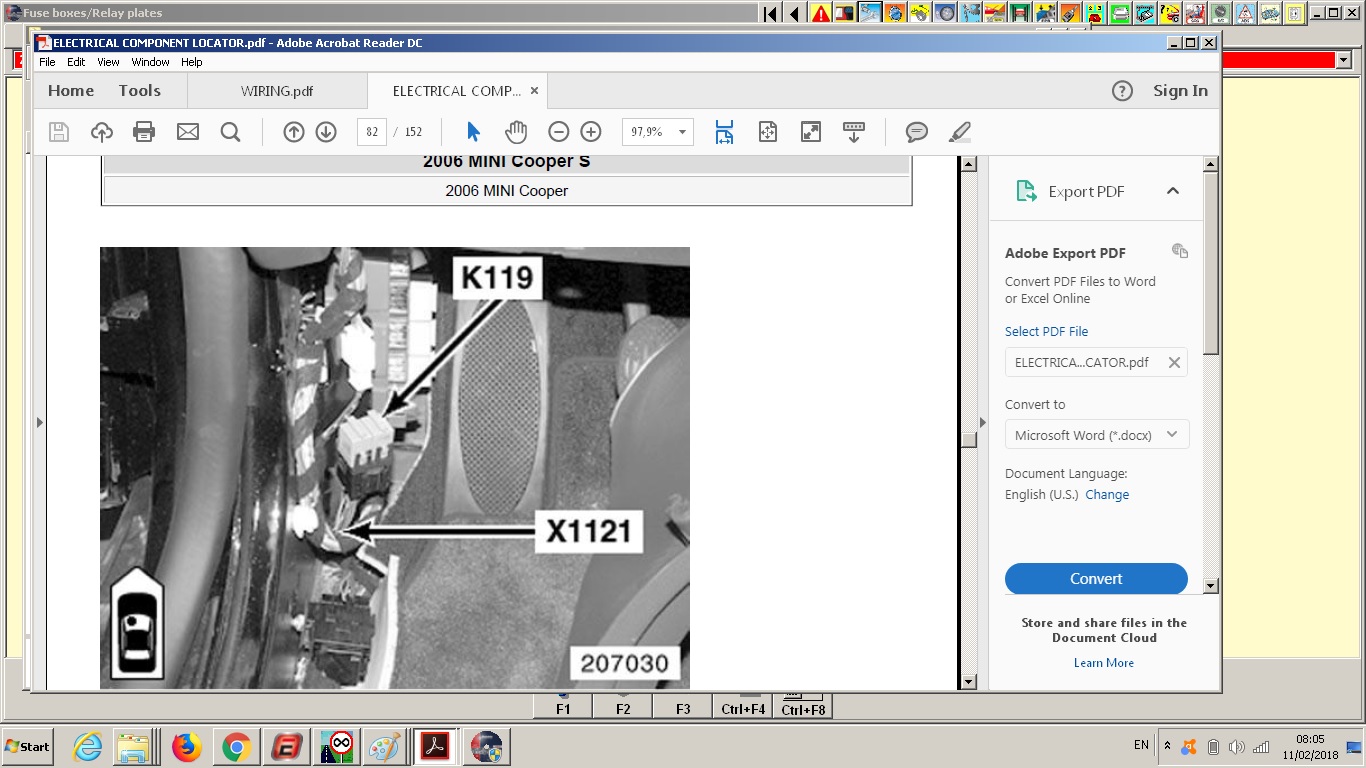The width and height of the screenshot is (1366, 768).
Task: Select the Hand pan tool
Action: [516, 132]
